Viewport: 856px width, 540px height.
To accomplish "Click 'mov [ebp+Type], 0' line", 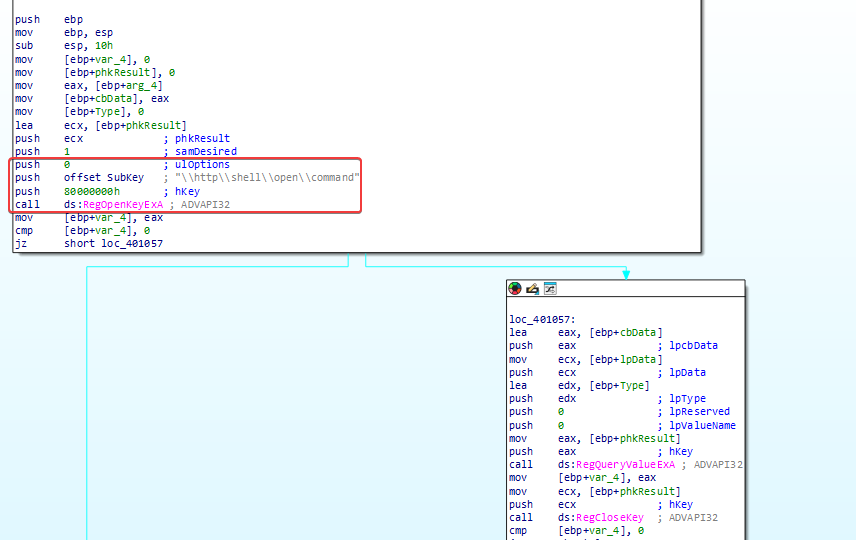I will pos(80,111).
